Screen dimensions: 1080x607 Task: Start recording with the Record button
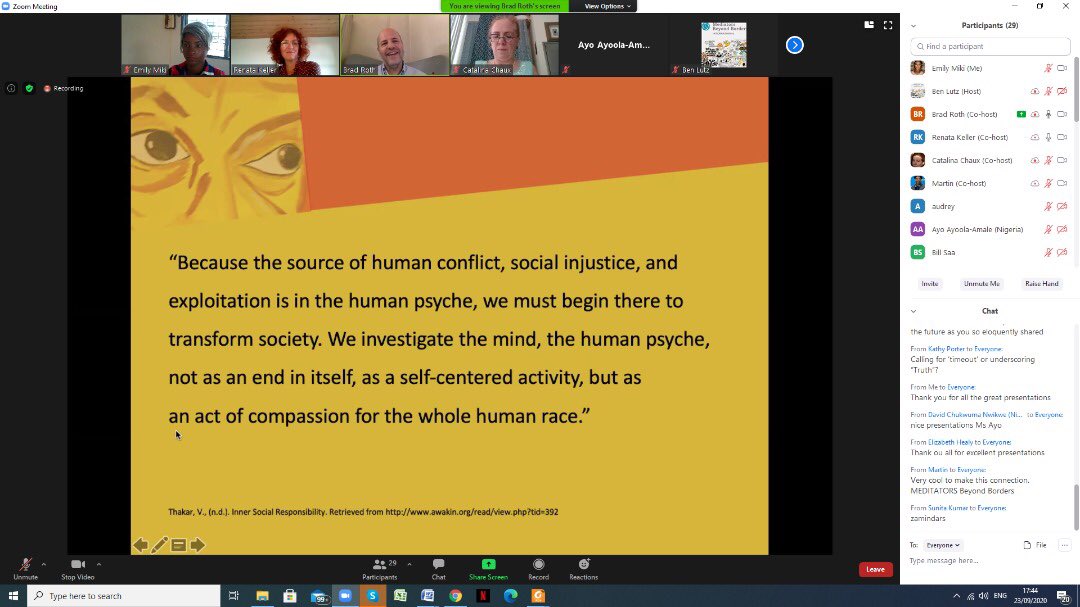pos(539,568)
